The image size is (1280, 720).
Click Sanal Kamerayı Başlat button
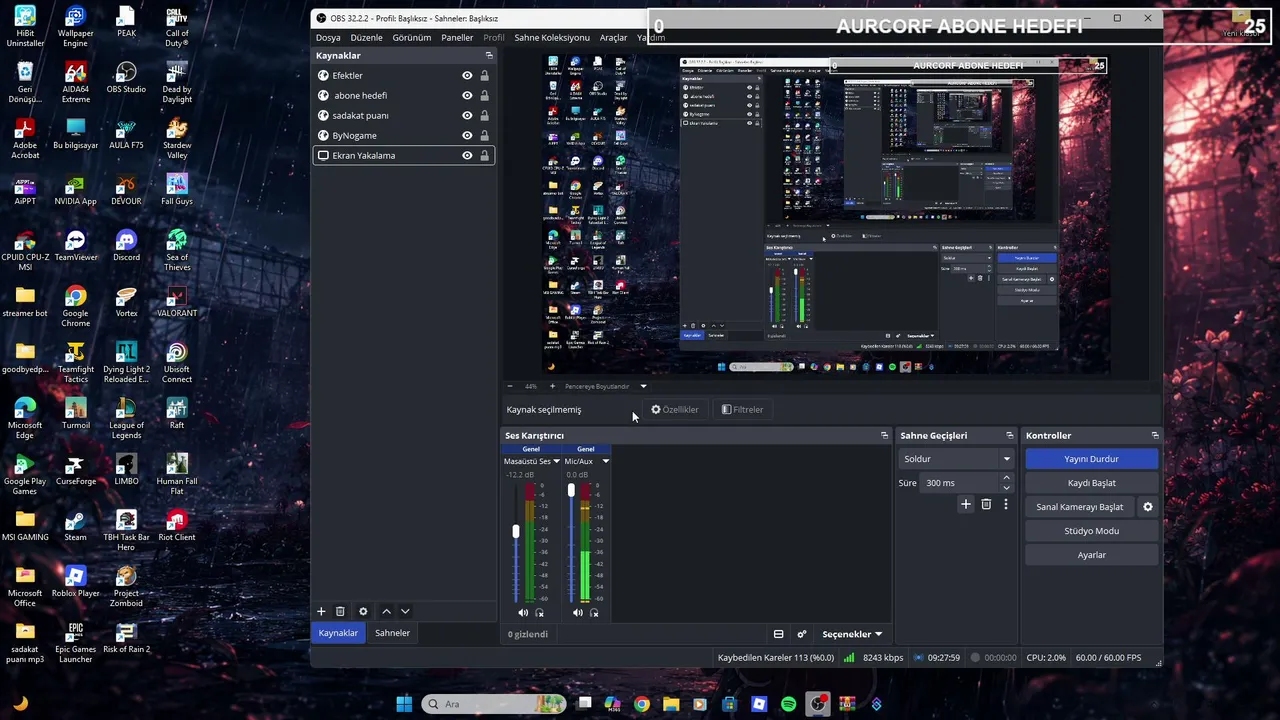1080,507
